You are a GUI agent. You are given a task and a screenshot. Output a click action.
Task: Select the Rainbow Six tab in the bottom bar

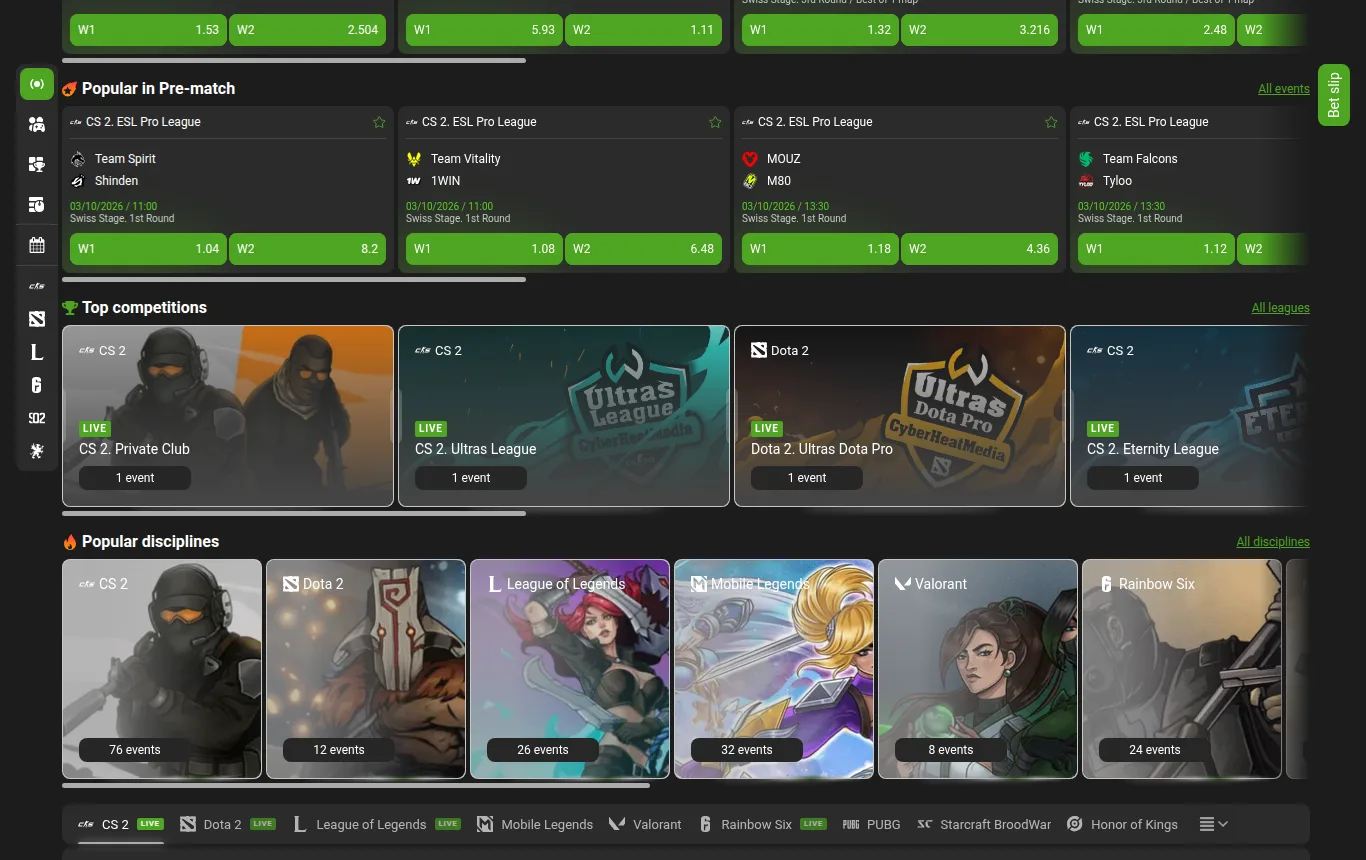[762, 824]
